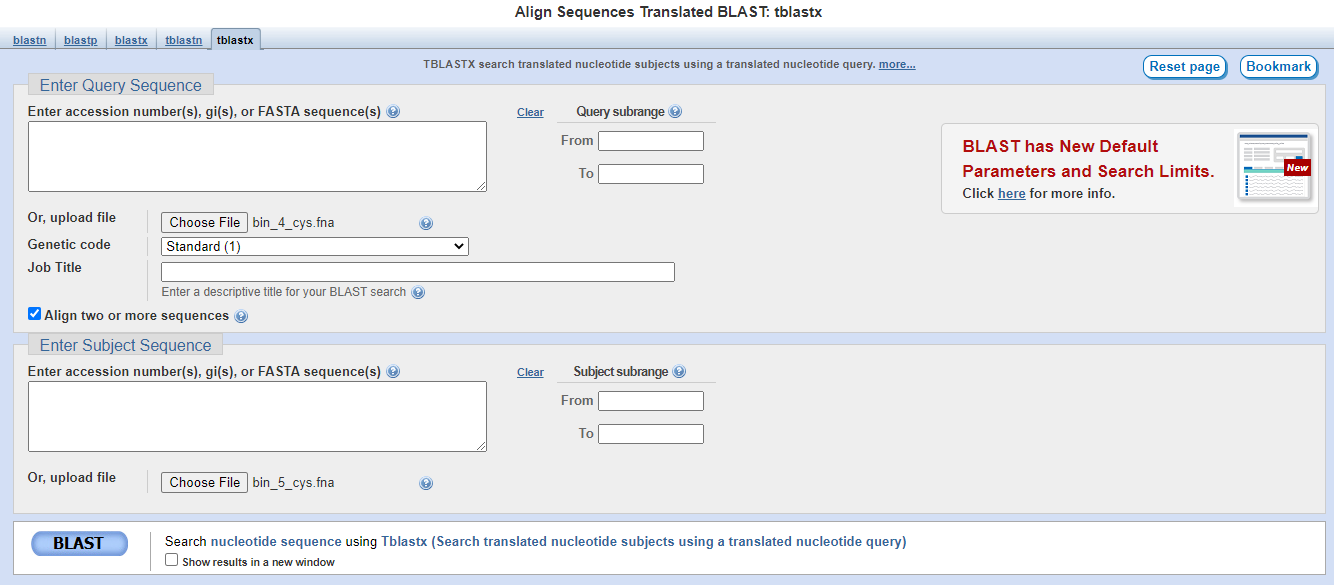This screenshot has height=585, width=1334.
Task: Select the tblastn tab
Action: coord(183,40)
